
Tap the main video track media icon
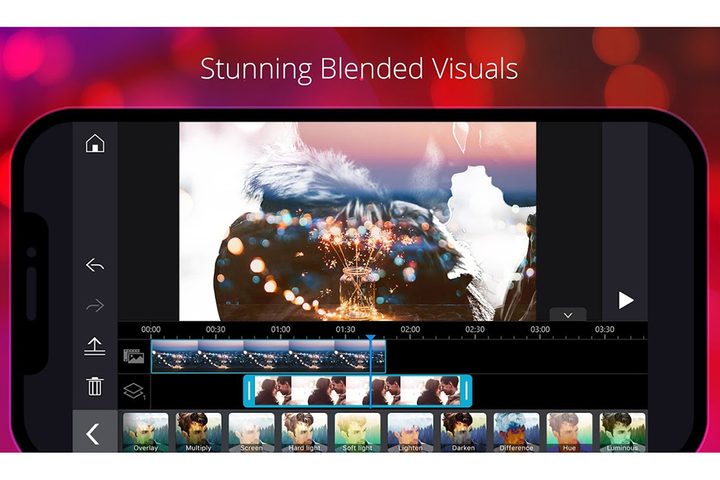point(134,356)
